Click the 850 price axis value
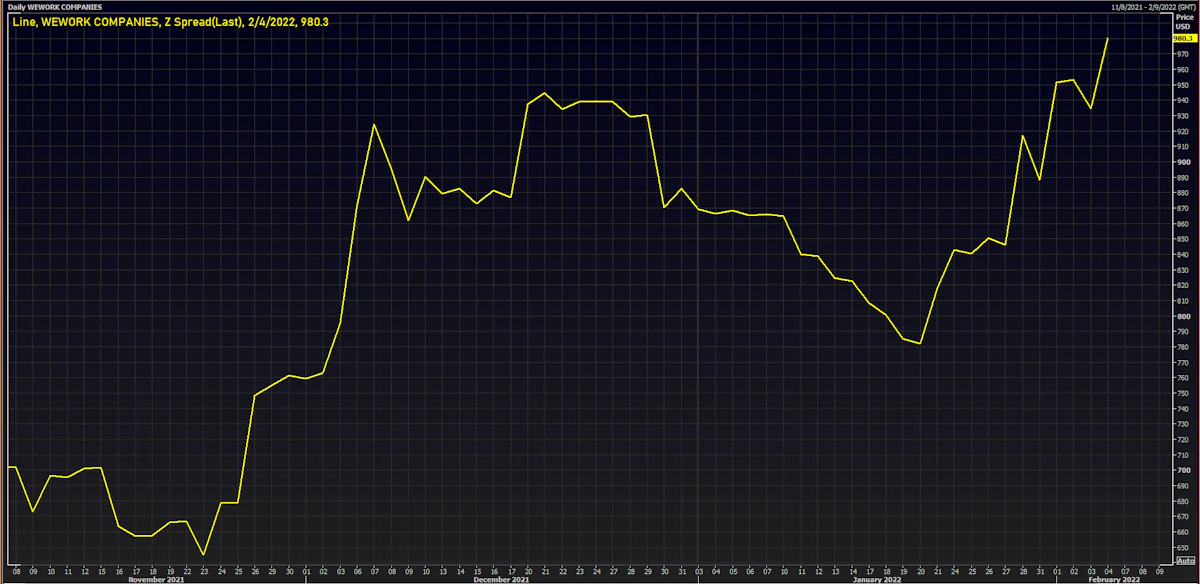Image resolution: width=1200 pixels, height=584 pixels. coord(1181,239)
